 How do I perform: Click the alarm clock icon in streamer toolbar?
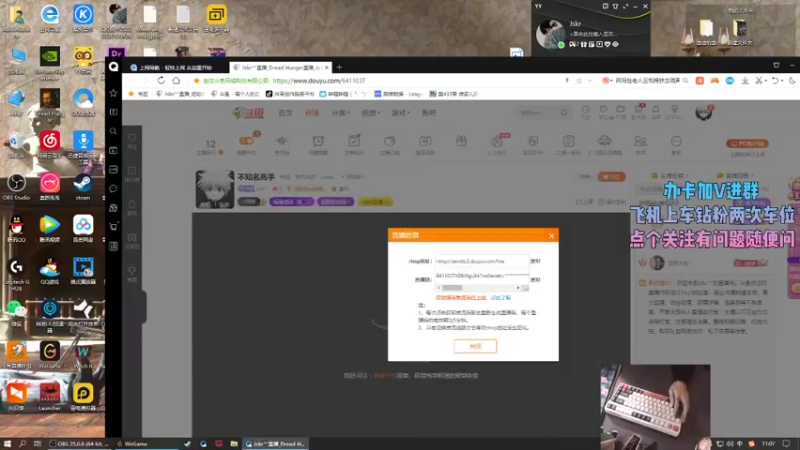tap(318, 141)
